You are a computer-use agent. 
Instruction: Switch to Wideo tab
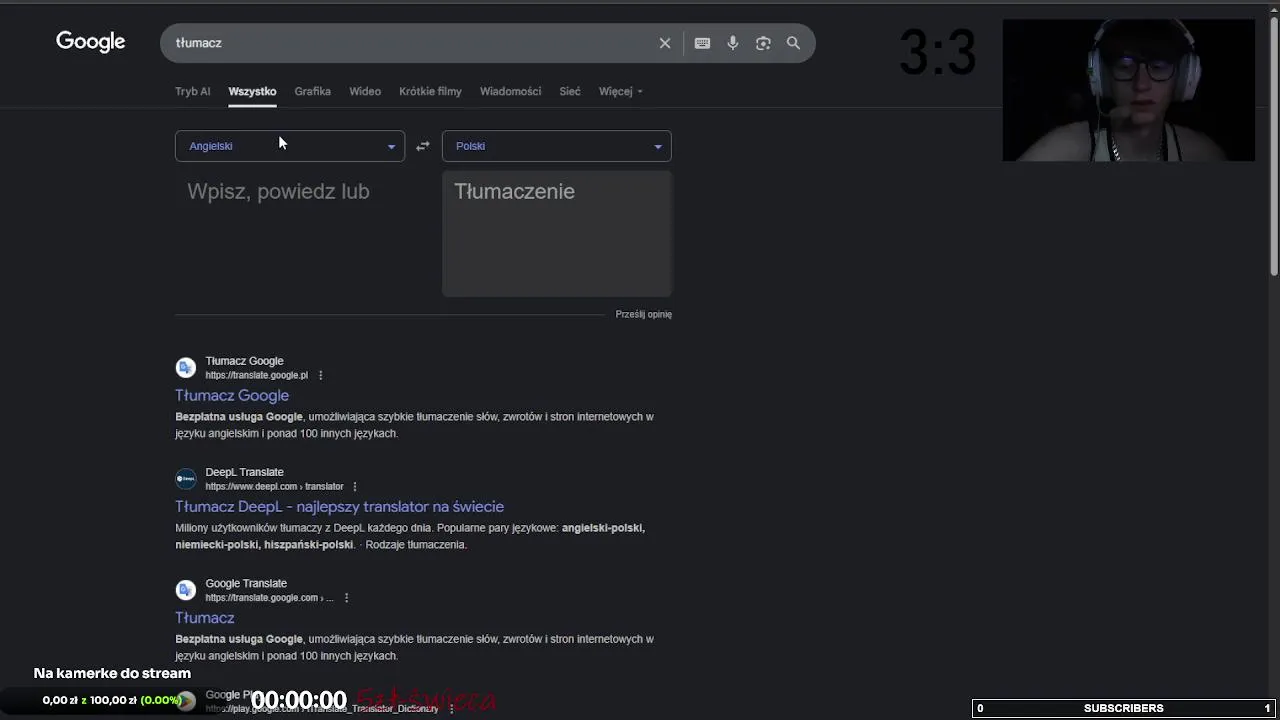pyautogui.click(x=365, y=91)
